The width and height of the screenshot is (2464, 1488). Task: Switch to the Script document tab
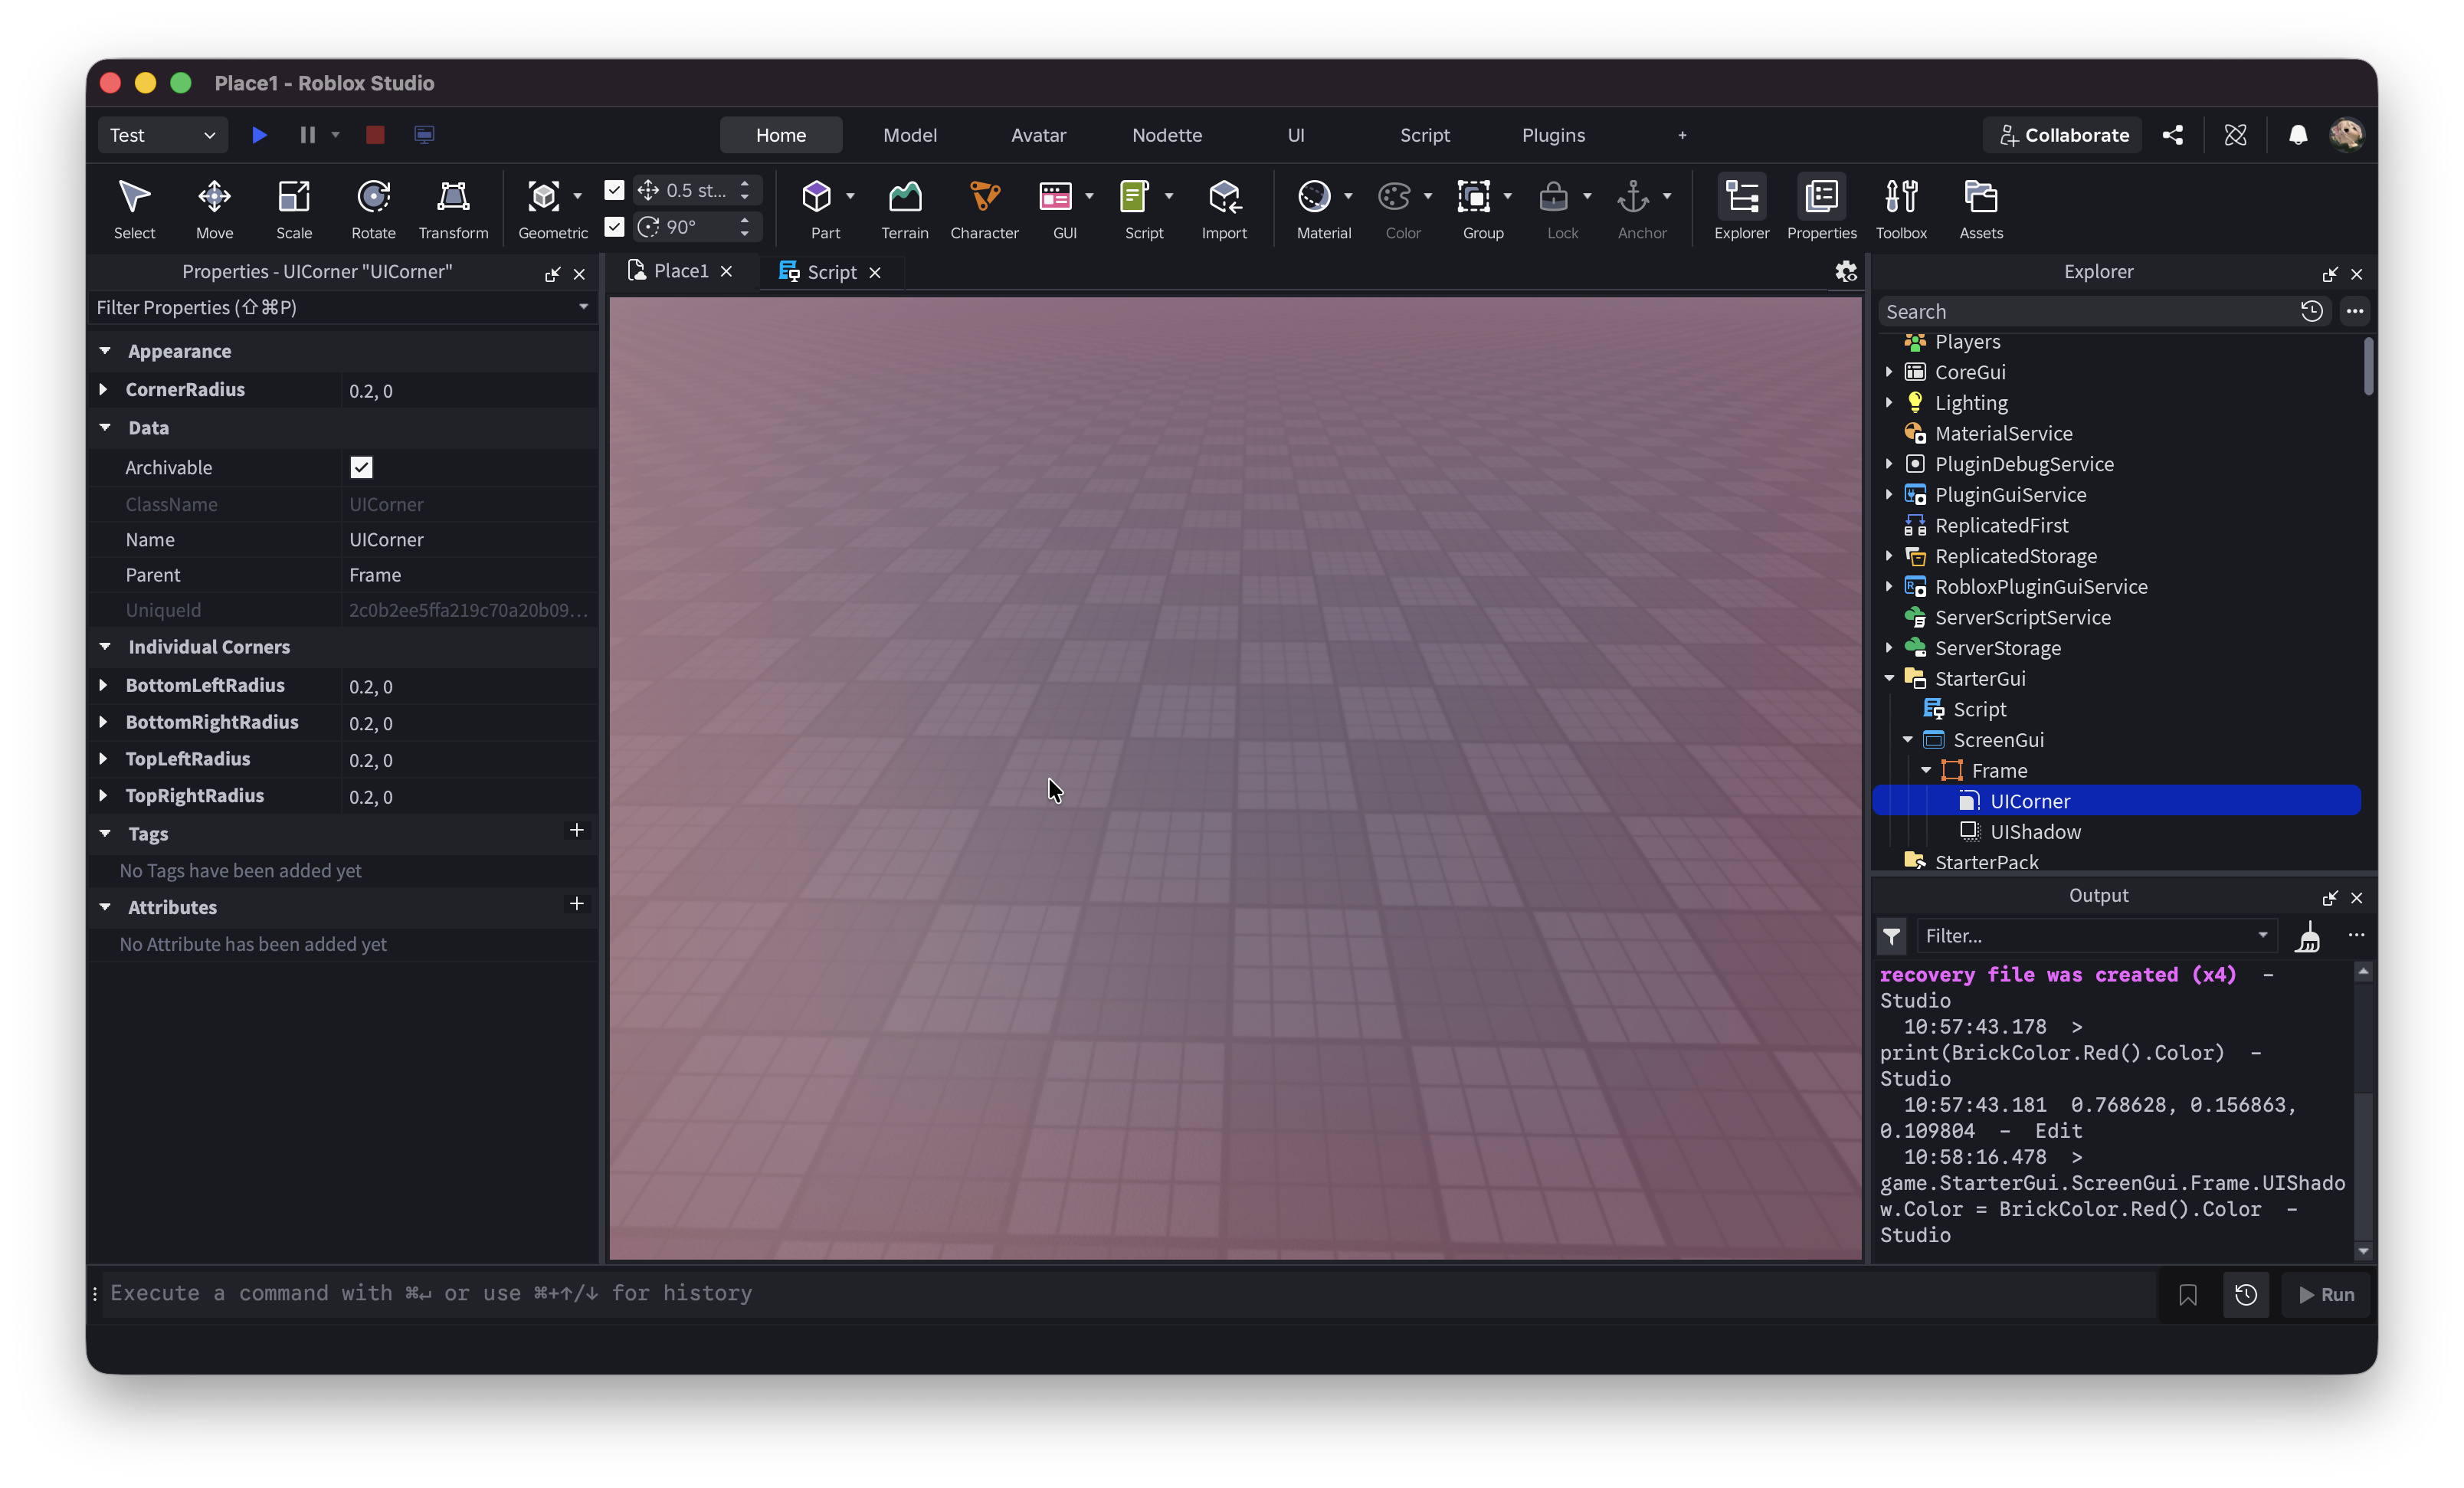point(831,272)
